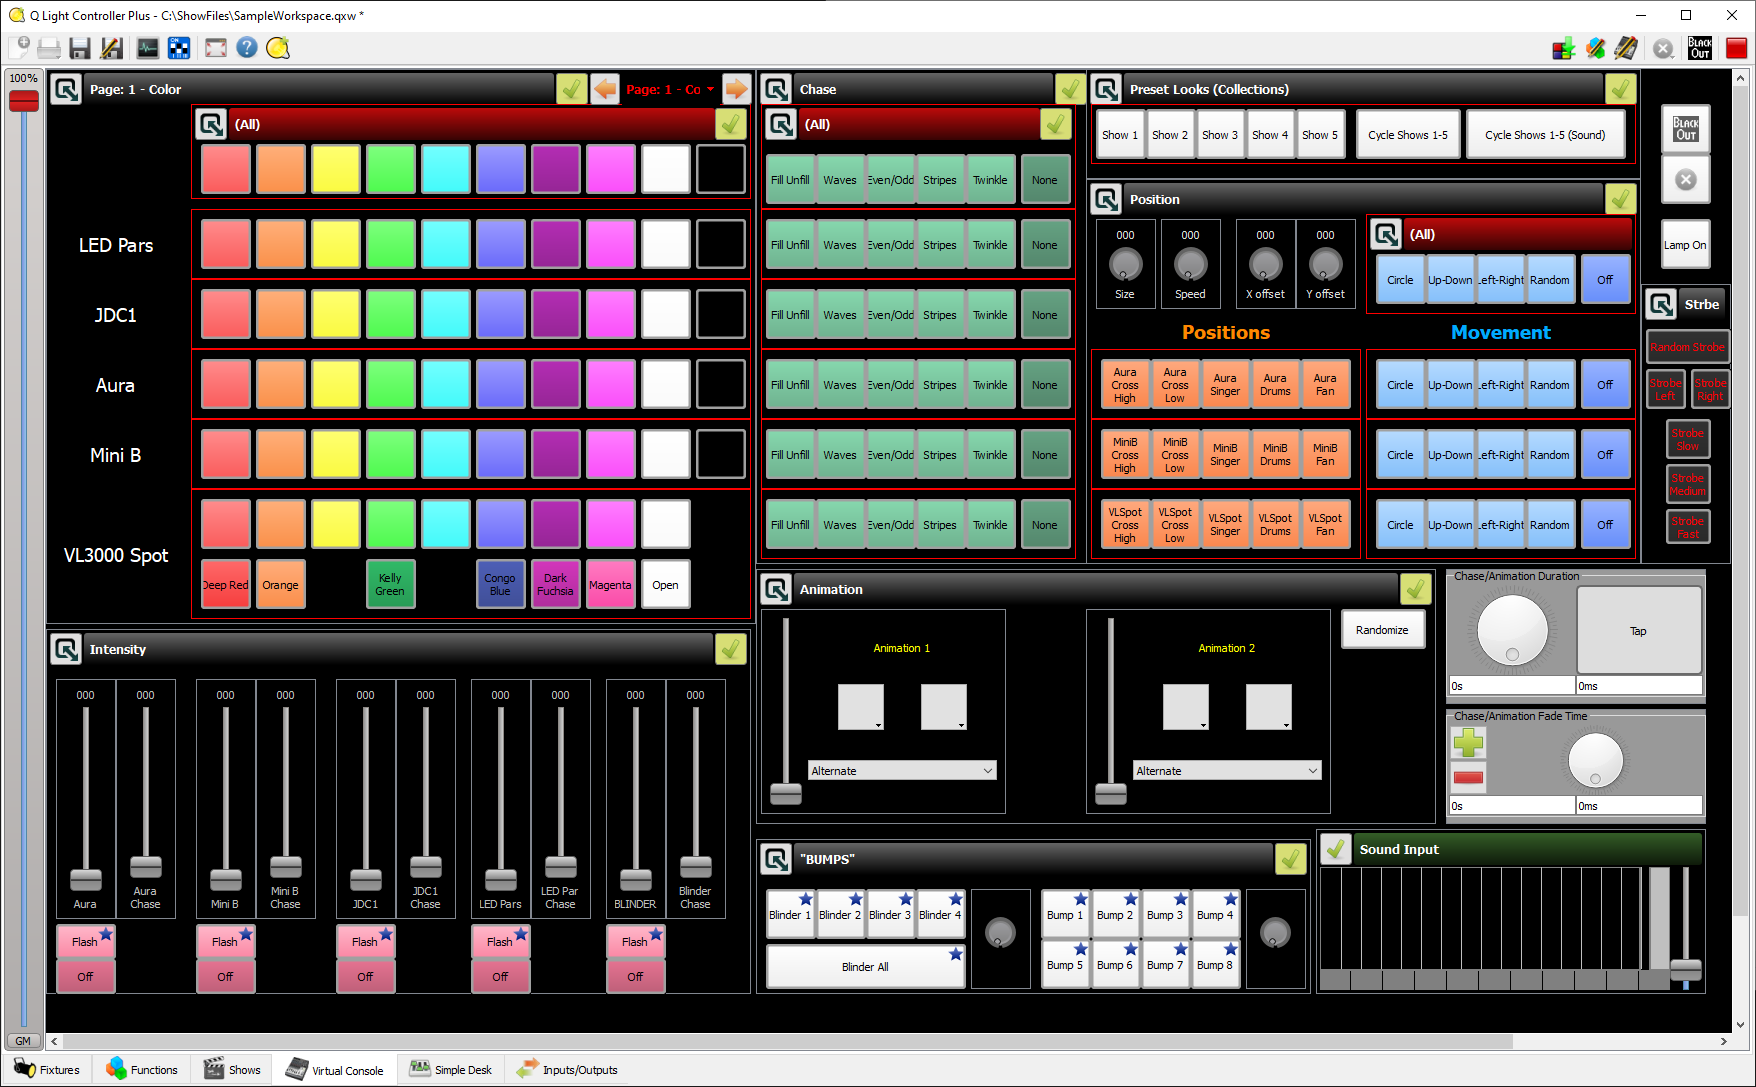Click the Lamp On button
Viewport: 1756px width, 1087px height.
click(x=1685, y=245)
